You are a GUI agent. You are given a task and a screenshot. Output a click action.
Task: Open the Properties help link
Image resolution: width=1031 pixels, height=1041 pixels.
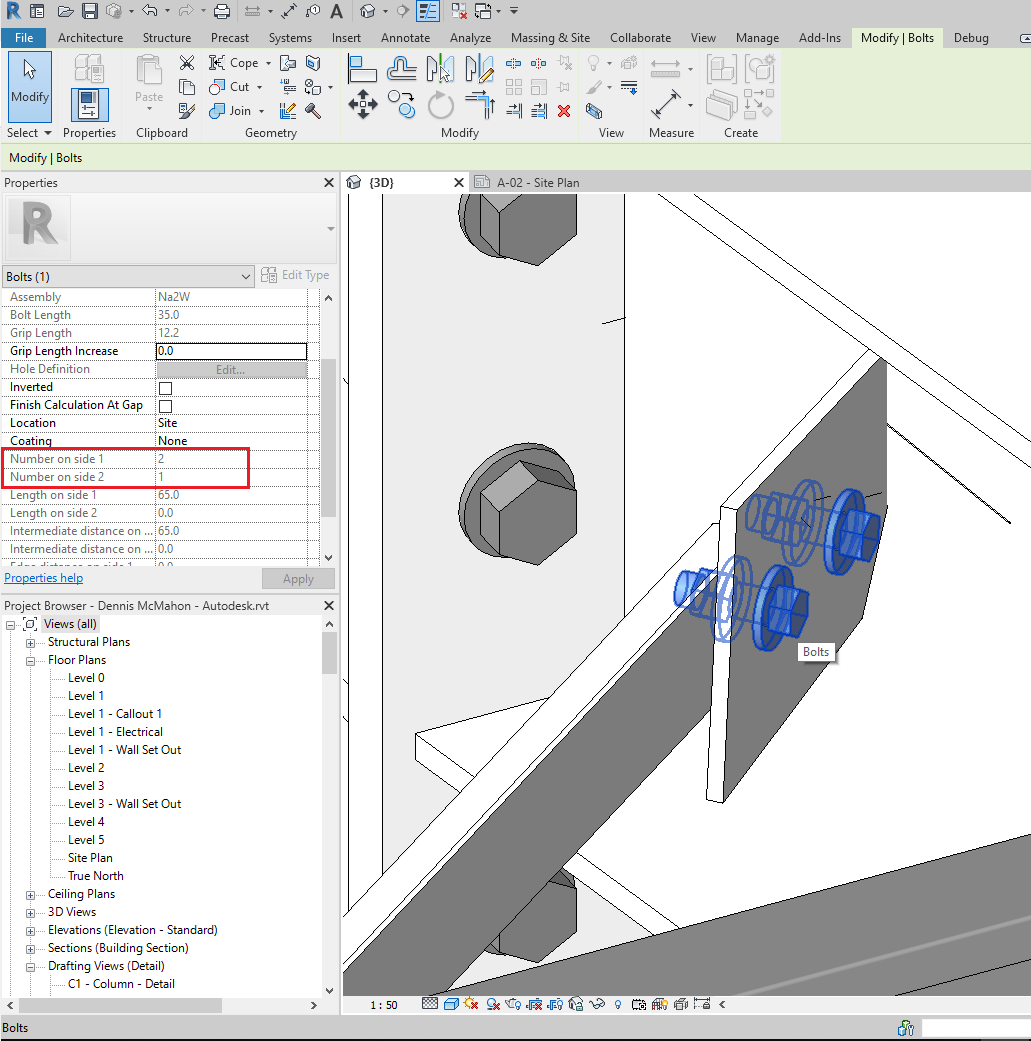coord(43,578)
